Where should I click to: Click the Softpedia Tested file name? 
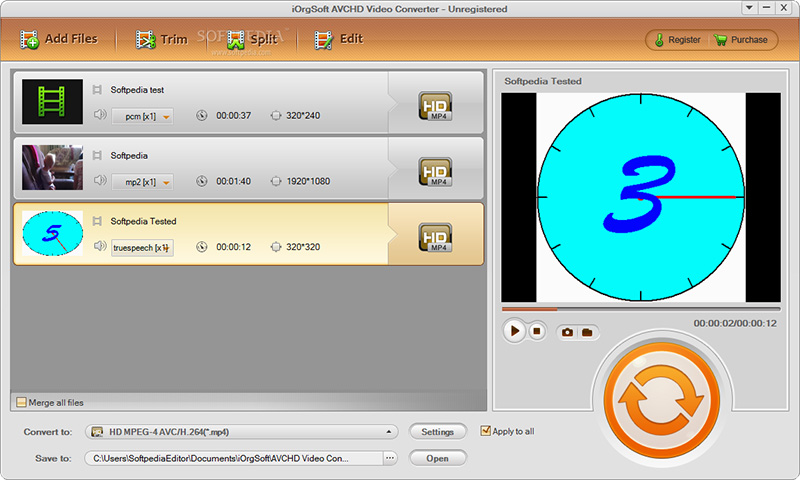(143, 221)
